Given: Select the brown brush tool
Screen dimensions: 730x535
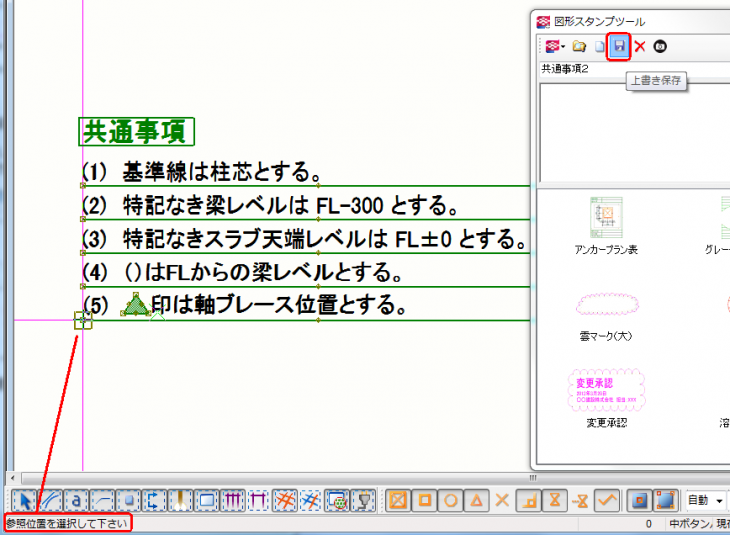Looking at the screenshot, I should pyautogui.click(x=180, y=501).
